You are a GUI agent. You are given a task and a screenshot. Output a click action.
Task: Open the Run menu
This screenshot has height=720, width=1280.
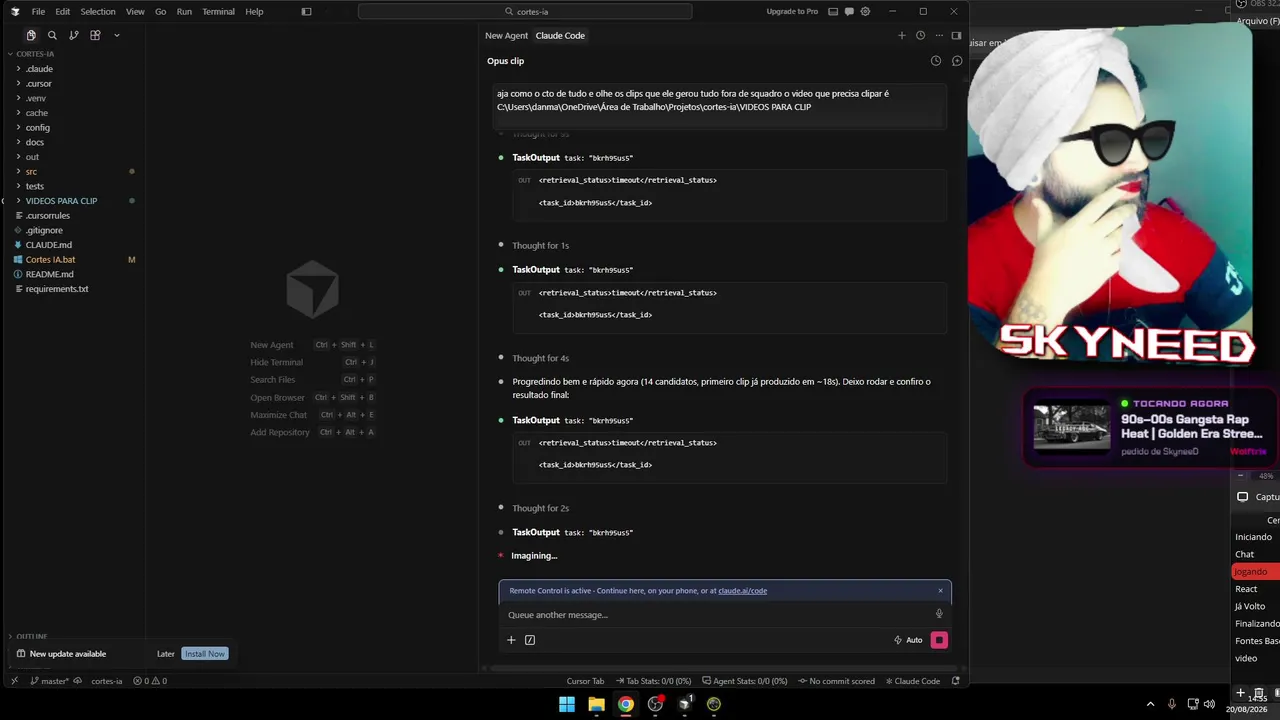[x=184, y=12]
